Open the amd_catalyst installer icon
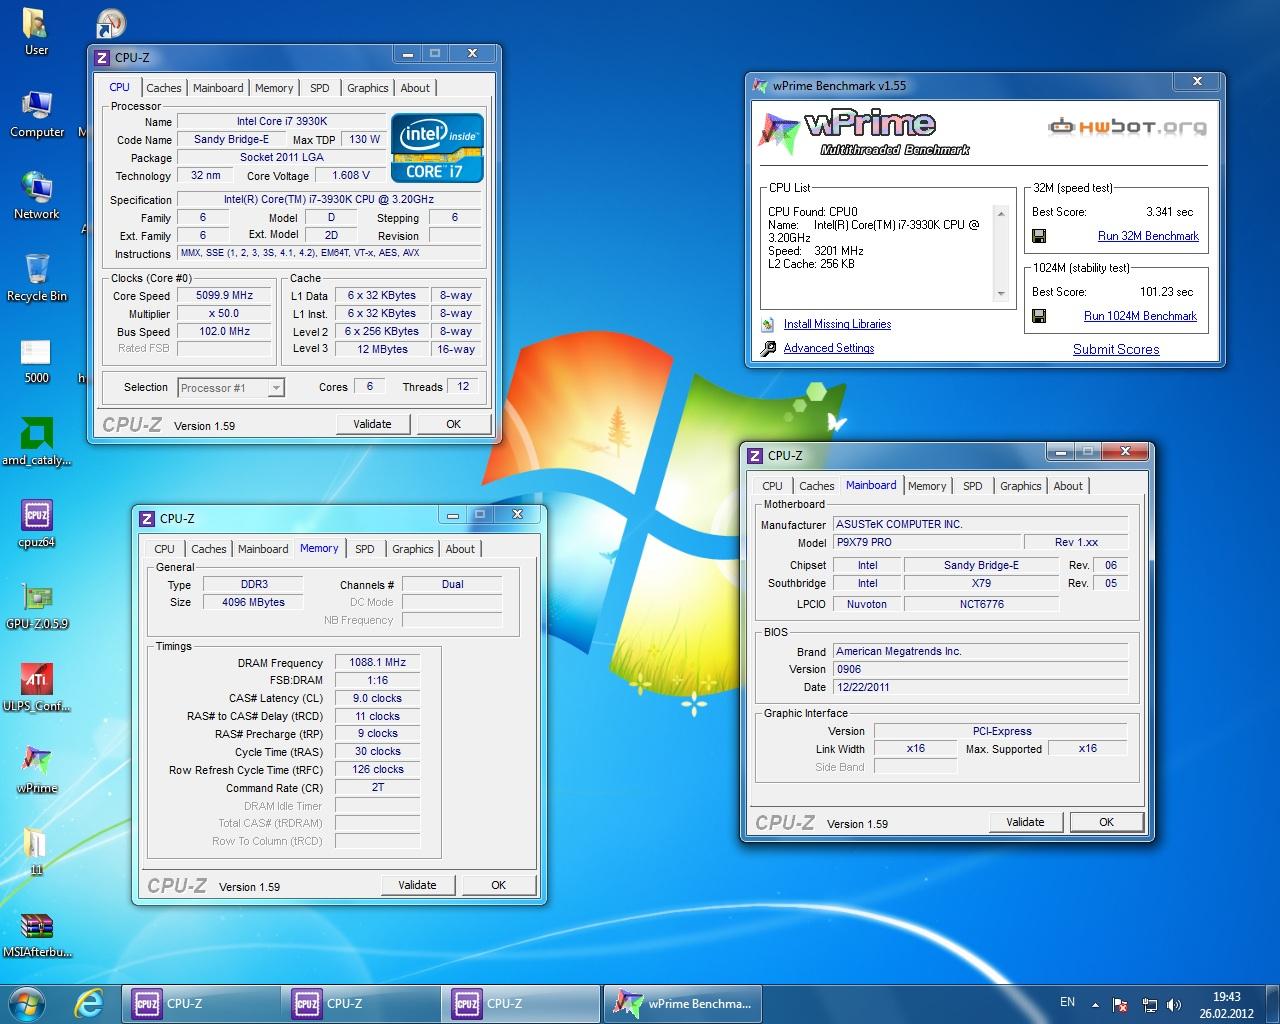The width and height of the screenshot is (1280, 1024). coord(37,442)
